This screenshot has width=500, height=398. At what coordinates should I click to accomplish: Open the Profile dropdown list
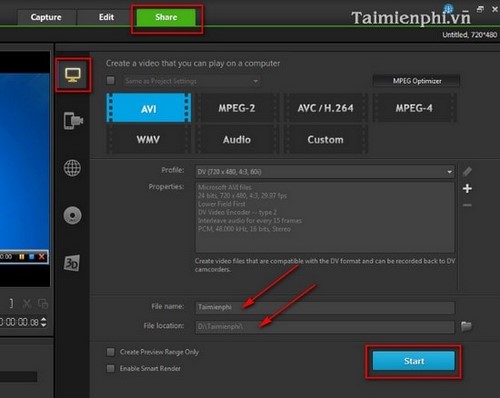[x=325, y=172]
